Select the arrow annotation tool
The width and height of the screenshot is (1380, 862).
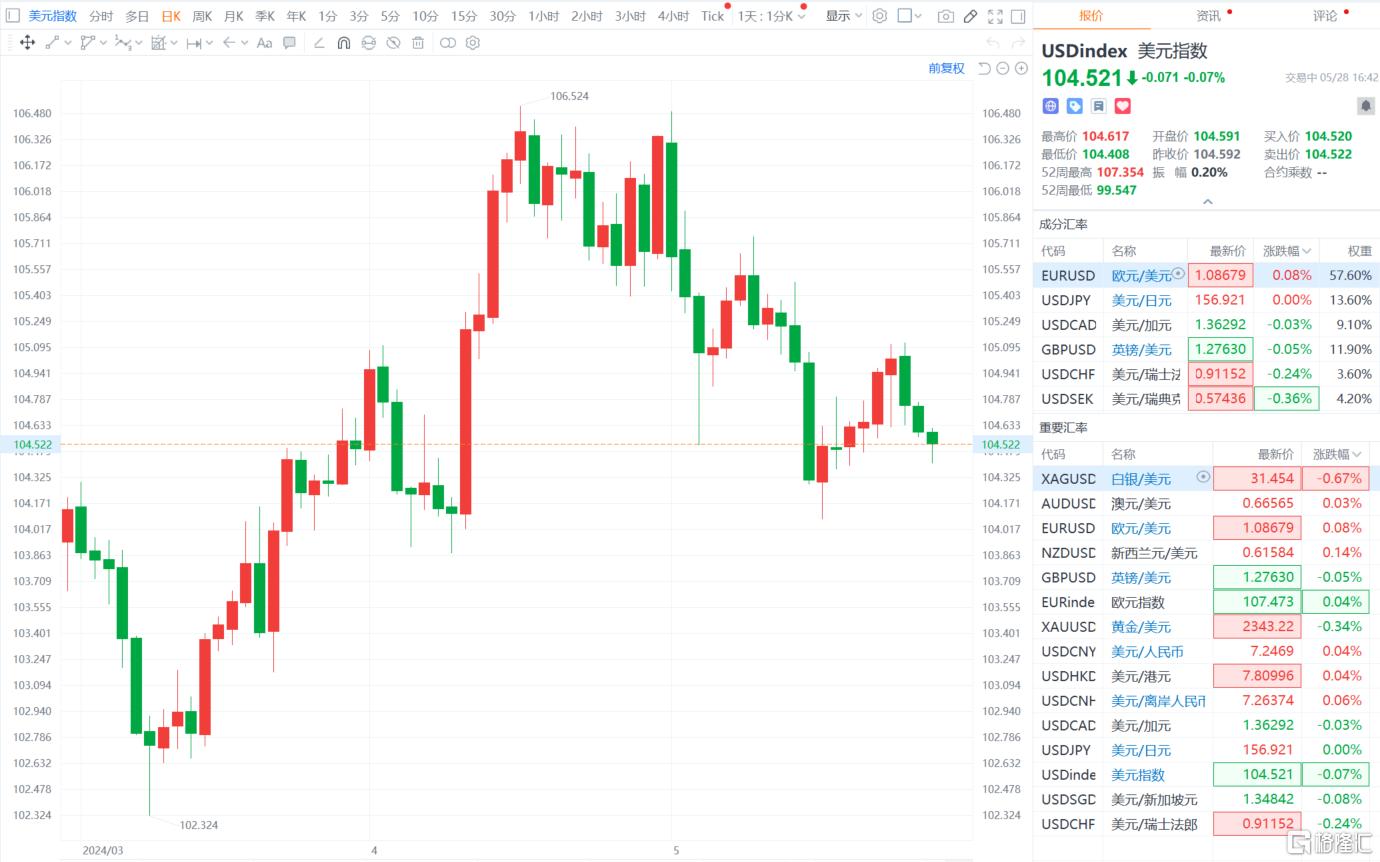tap(229, 43)
